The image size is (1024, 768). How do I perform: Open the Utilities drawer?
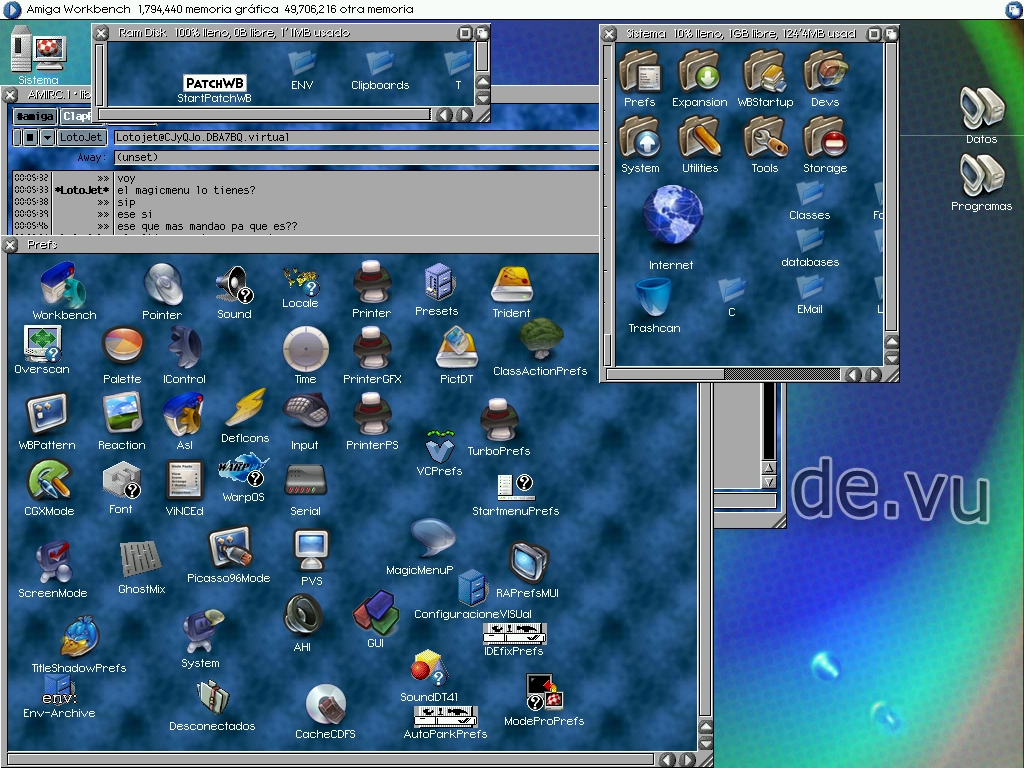coord(700,138)
